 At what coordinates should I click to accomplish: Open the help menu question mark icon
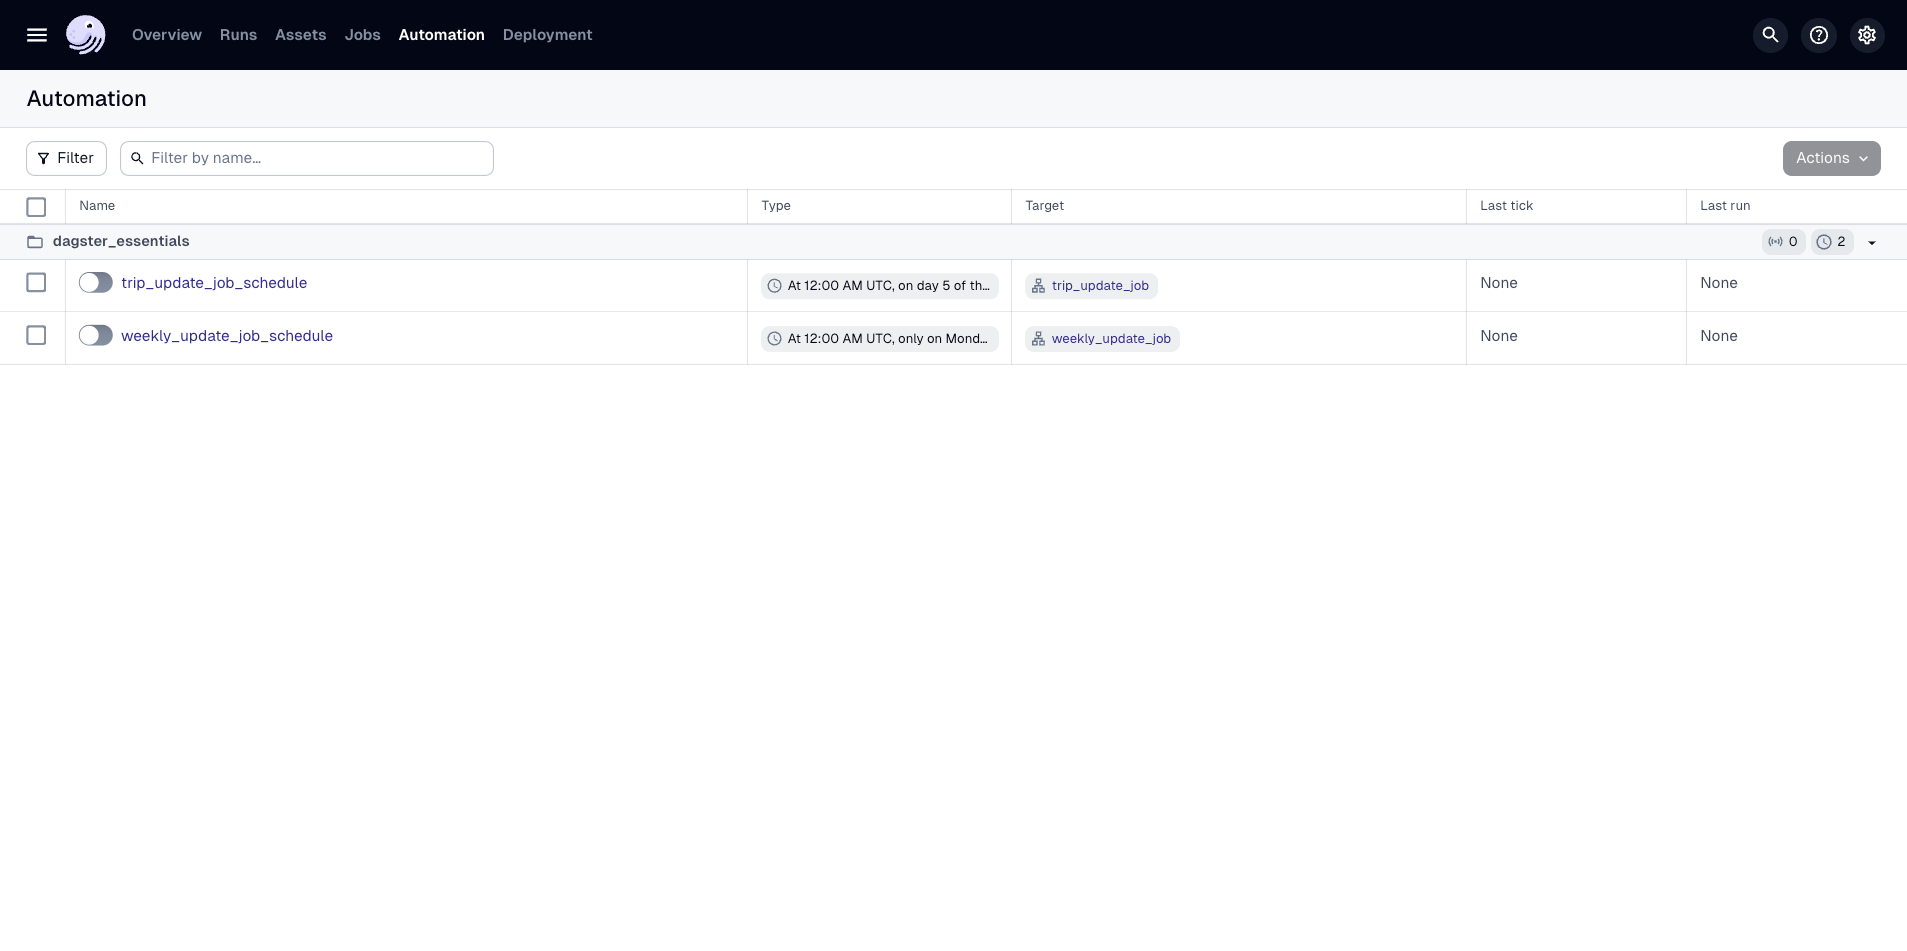(x=1817, y=34)
